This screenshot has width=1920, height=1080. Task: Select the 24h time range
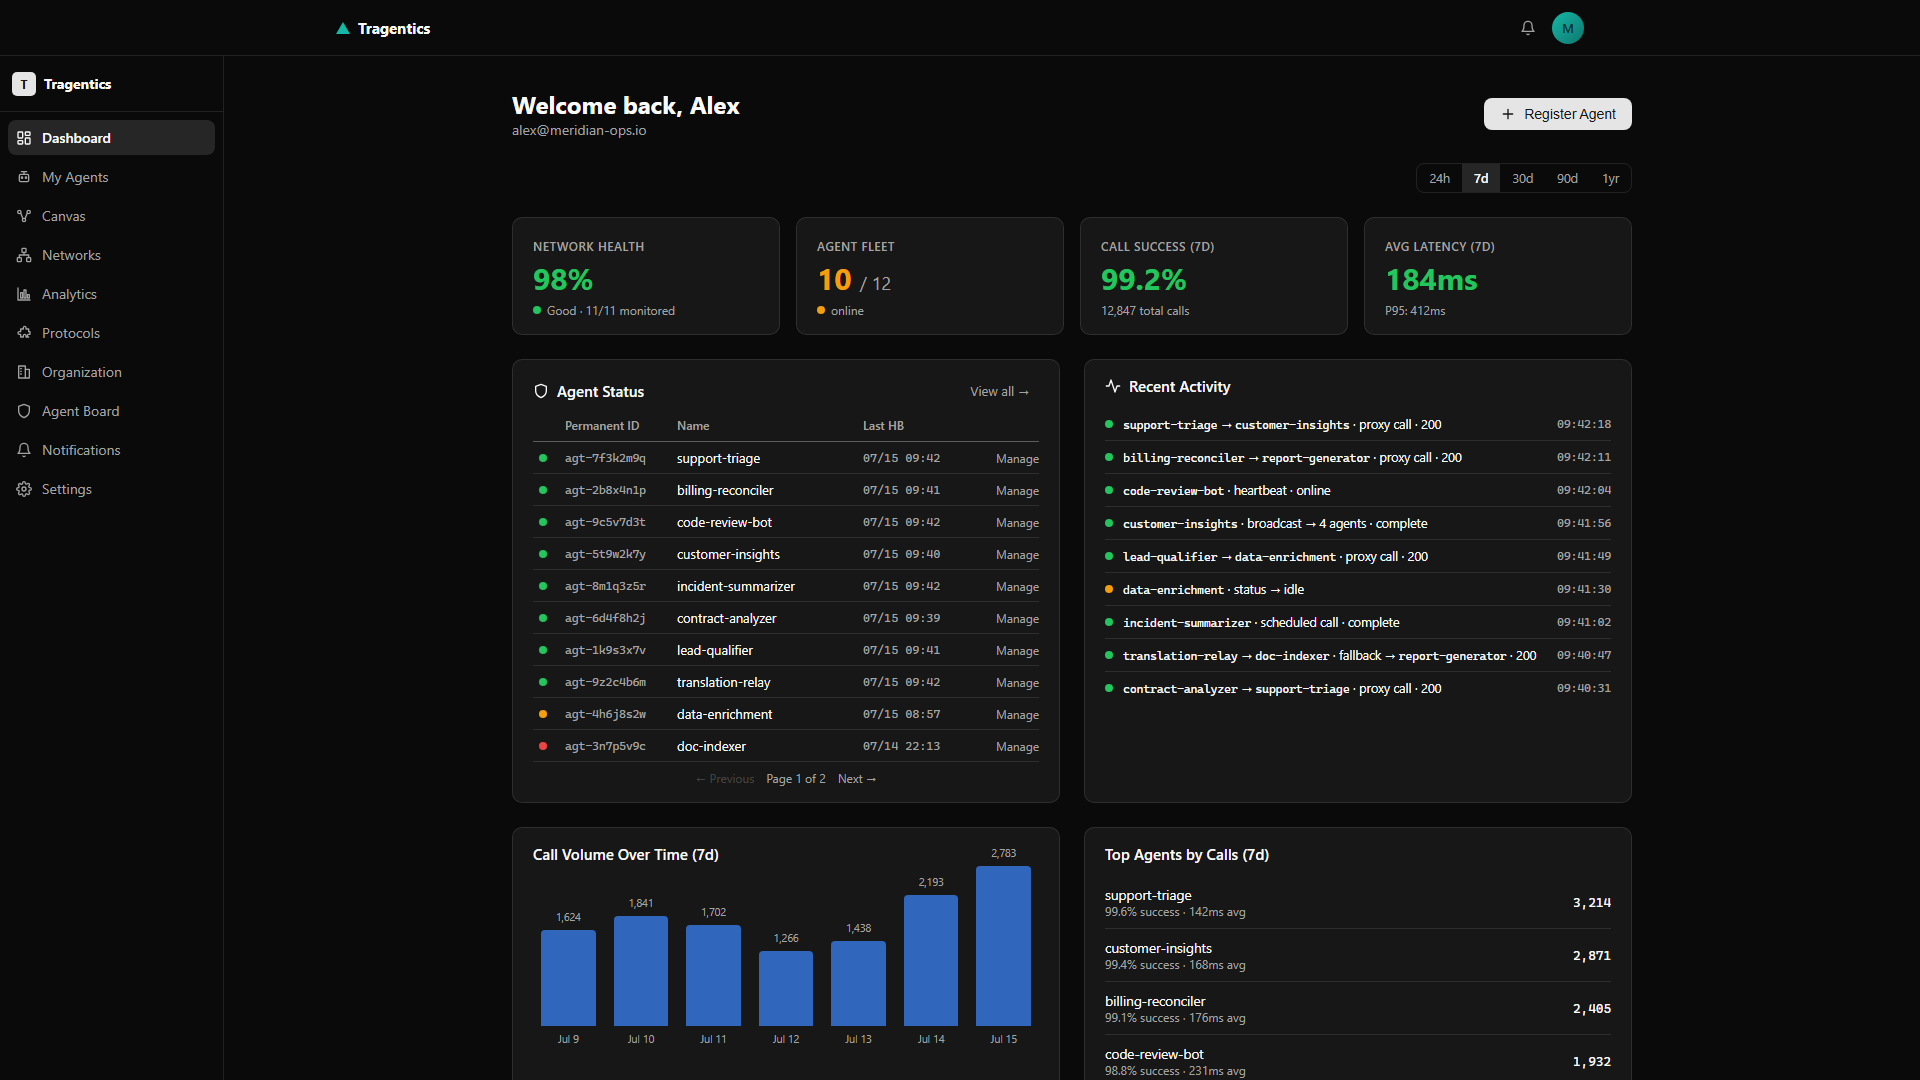coord(1439,178)
